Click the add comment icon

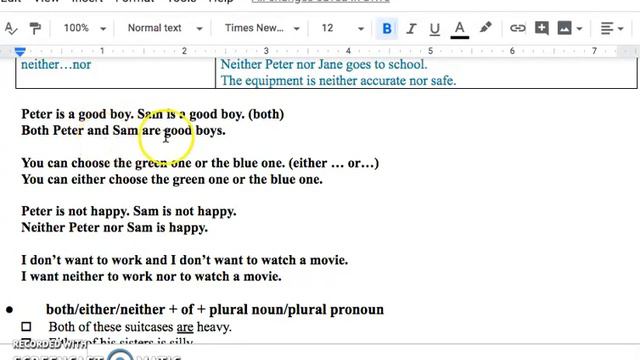[x=542, y=28]
